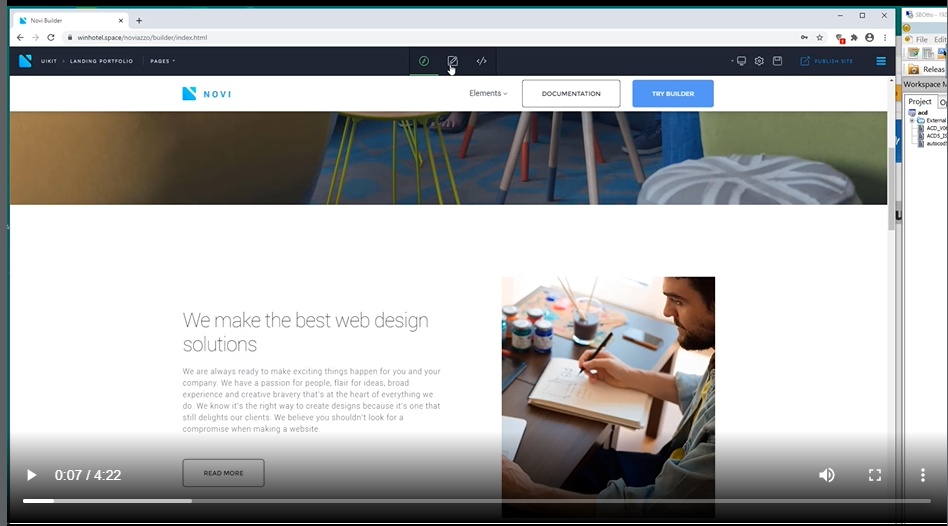Image resolution: width=948 pixels, height=526 pixels.
Task: Expand the Elements menu on the page
Action: 488,94
